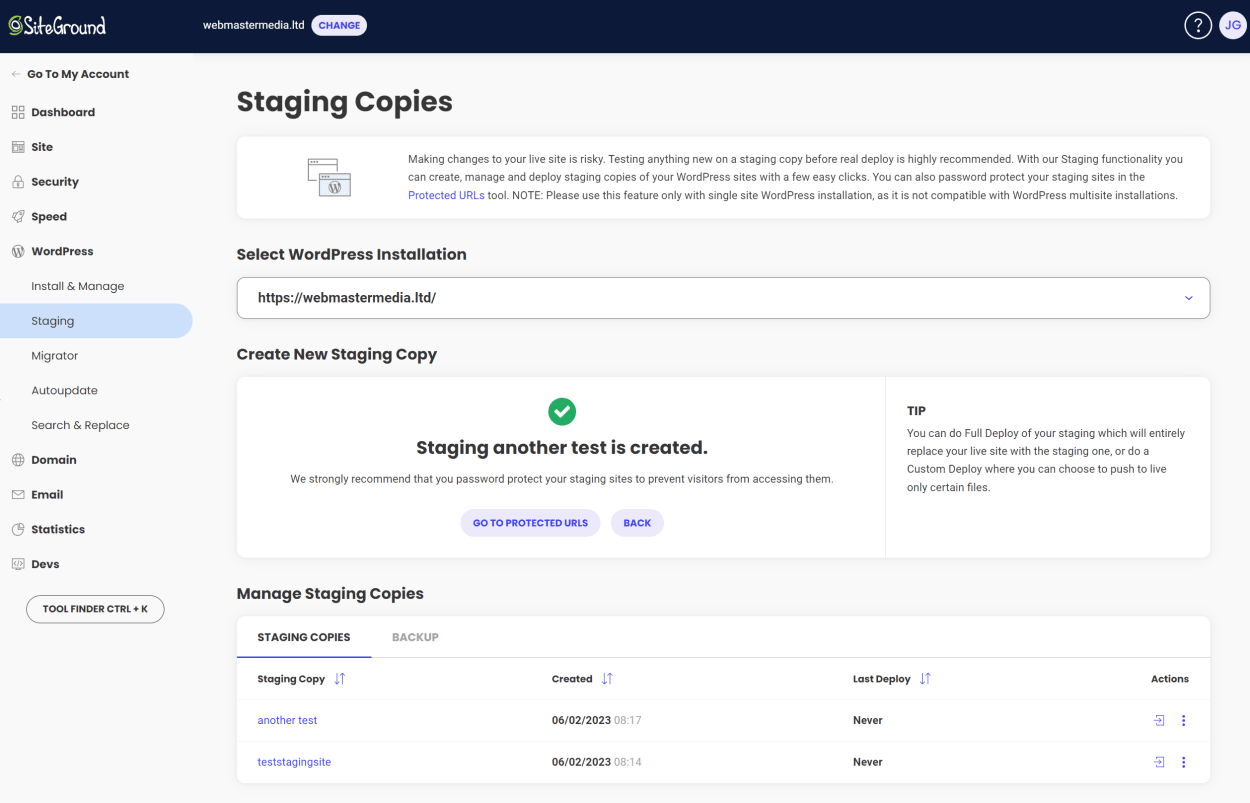Click Never in the another test row
The width and height of the screenshot is (1250, 803).
(x=868, y=720)
